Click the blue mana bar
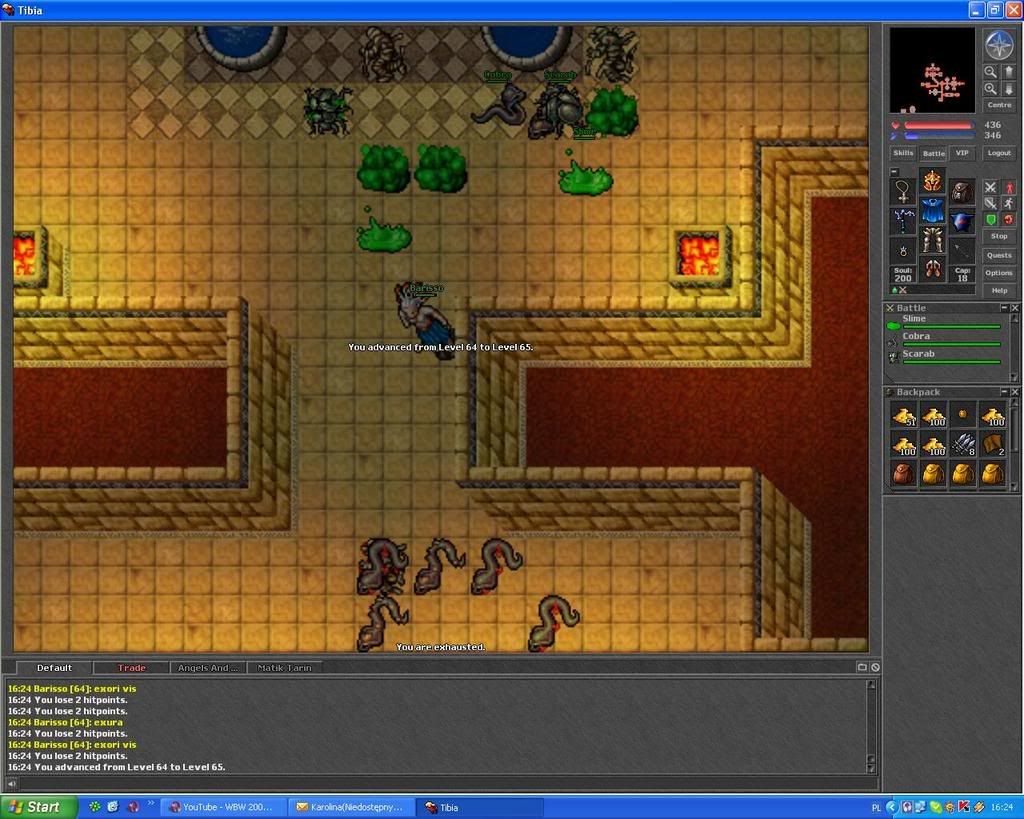 point(938,136)
